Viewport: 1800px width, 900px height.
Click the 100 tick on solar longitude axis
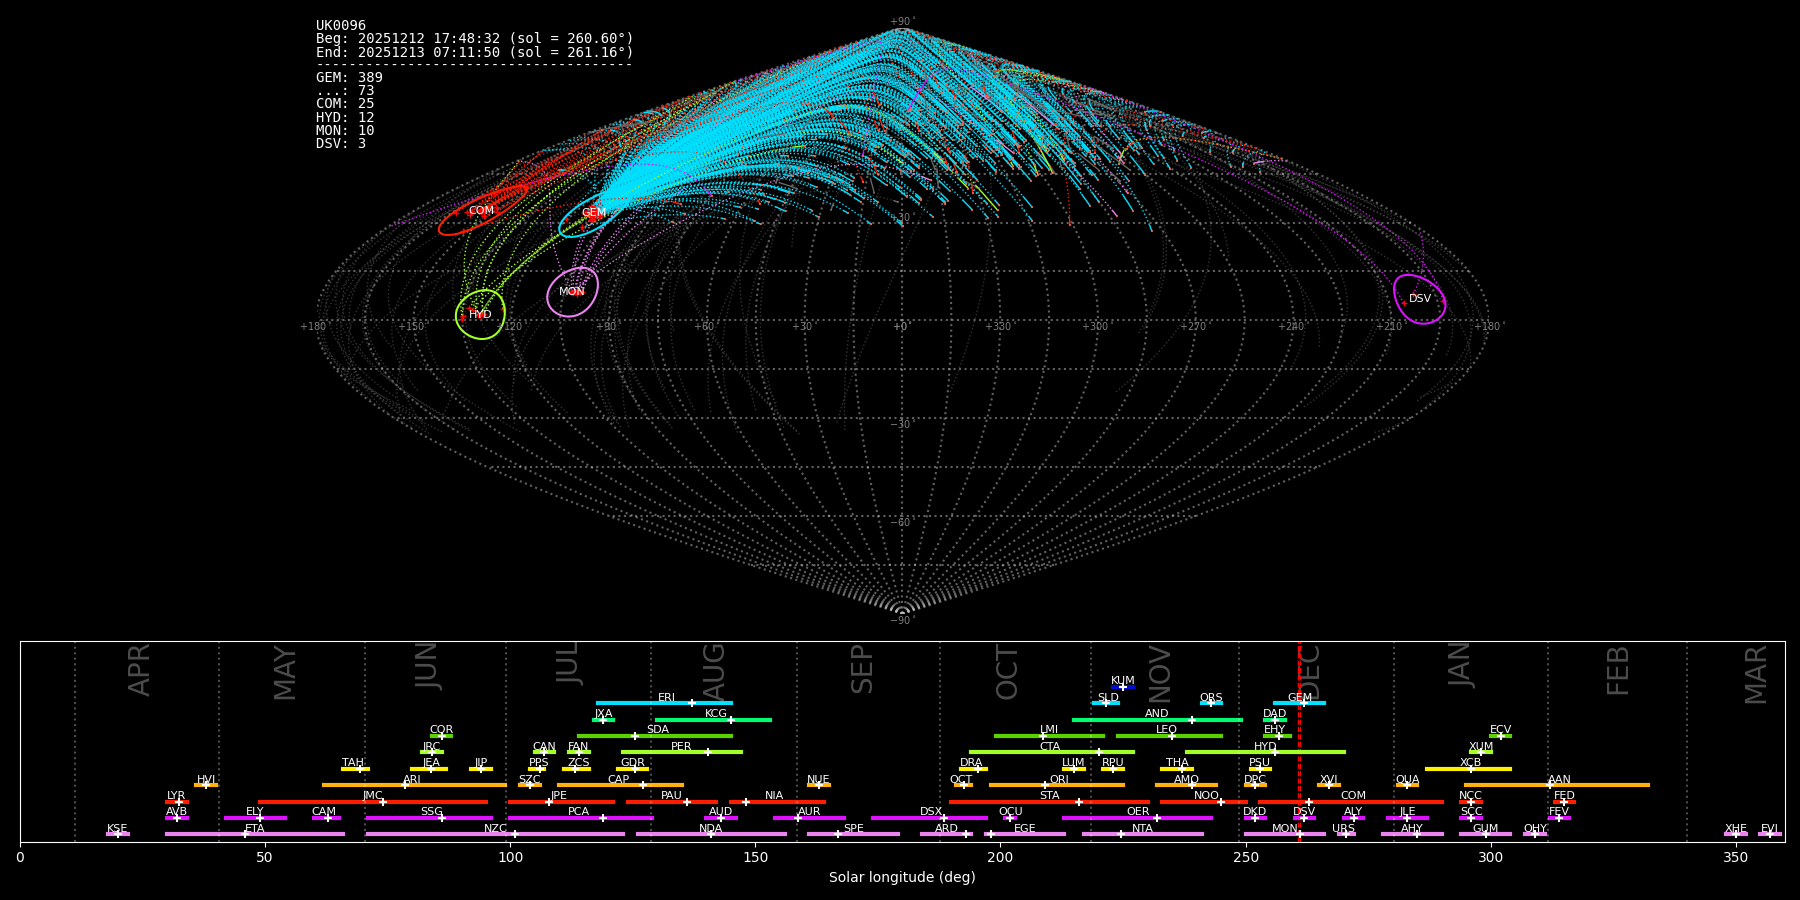510,857
